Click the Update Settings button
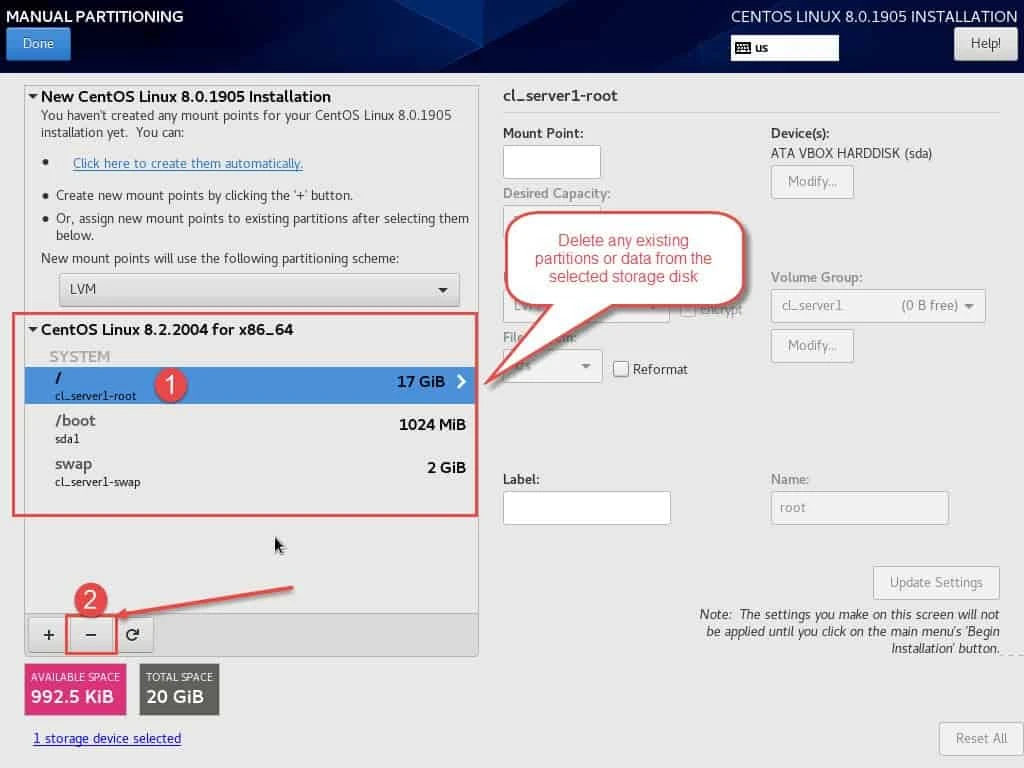This screenshot has width=1024, height=768. 935,582
